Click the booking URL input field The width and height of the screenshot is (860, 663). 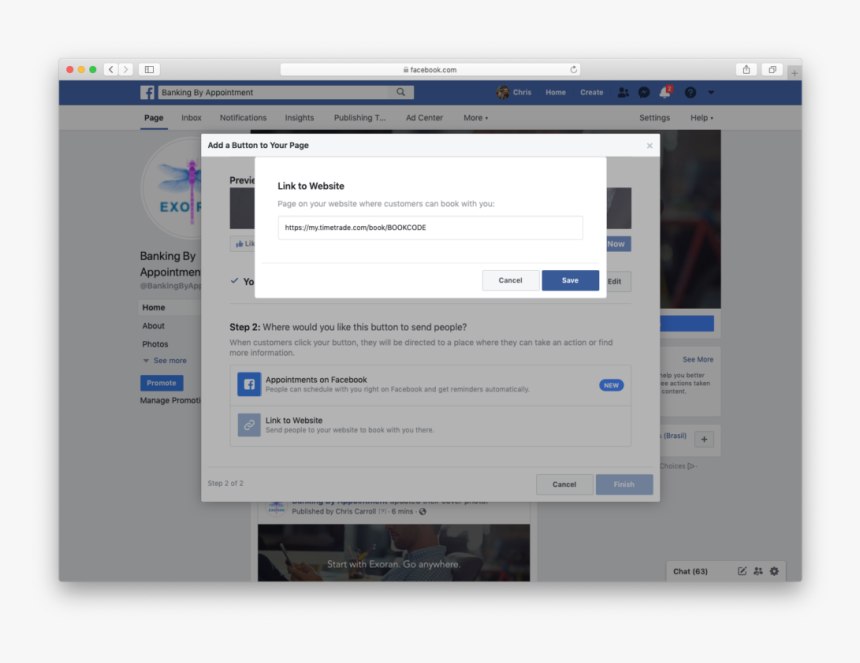coord(430,227)
